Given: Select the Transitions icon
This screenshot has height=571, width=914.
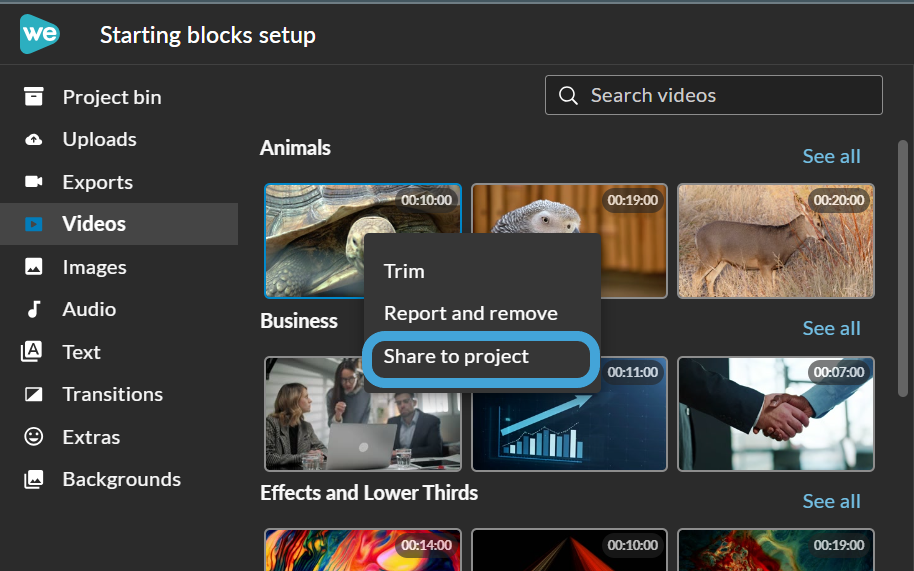Looking at the screenshot, I should (x=34, y=394).
